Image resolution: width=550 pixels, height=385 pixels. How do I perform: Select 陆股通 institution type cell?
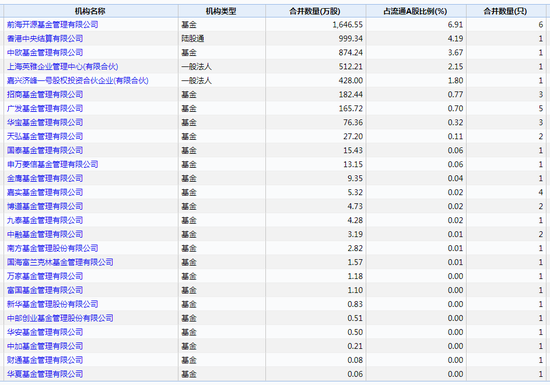193,39
